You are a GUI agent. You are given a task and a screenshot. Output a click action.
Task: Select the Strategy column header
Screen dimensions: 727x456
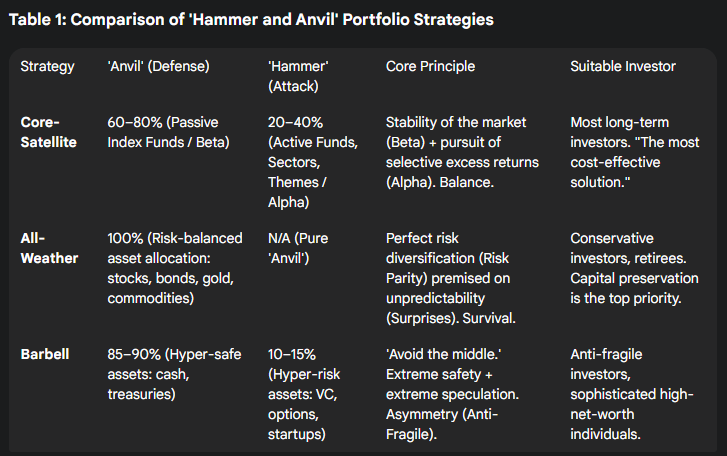(48, 67)
